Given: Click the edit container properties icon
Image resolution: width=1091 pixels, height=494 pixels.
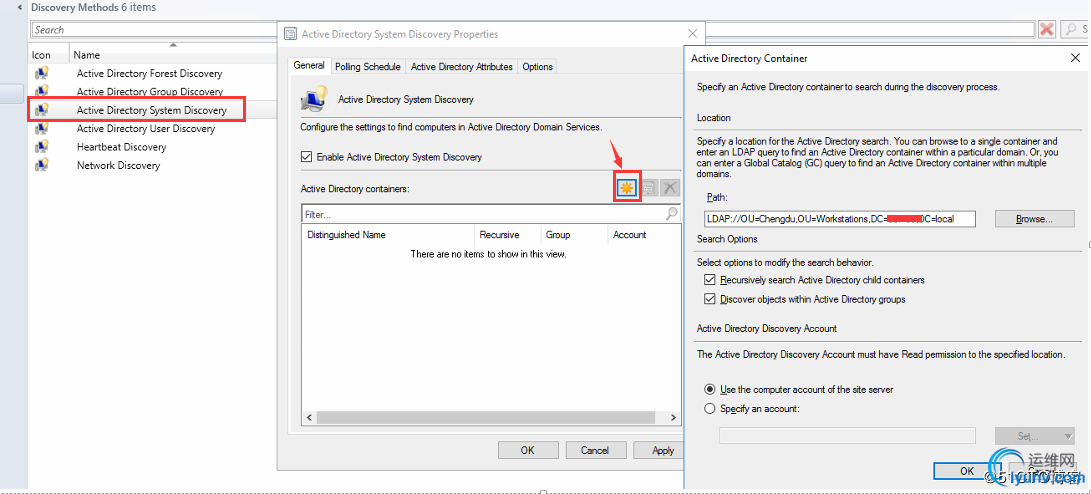Looking at the screenshot, I should [648, 188].
